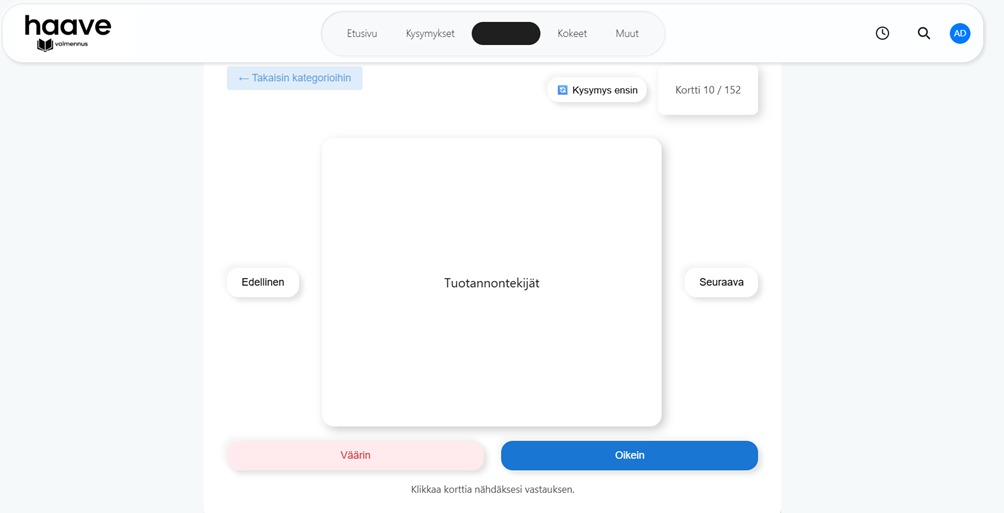Viewport: 1004px width, 513px height.
Task: Advance to next card with Seuraava
Action: pos(721,282)
